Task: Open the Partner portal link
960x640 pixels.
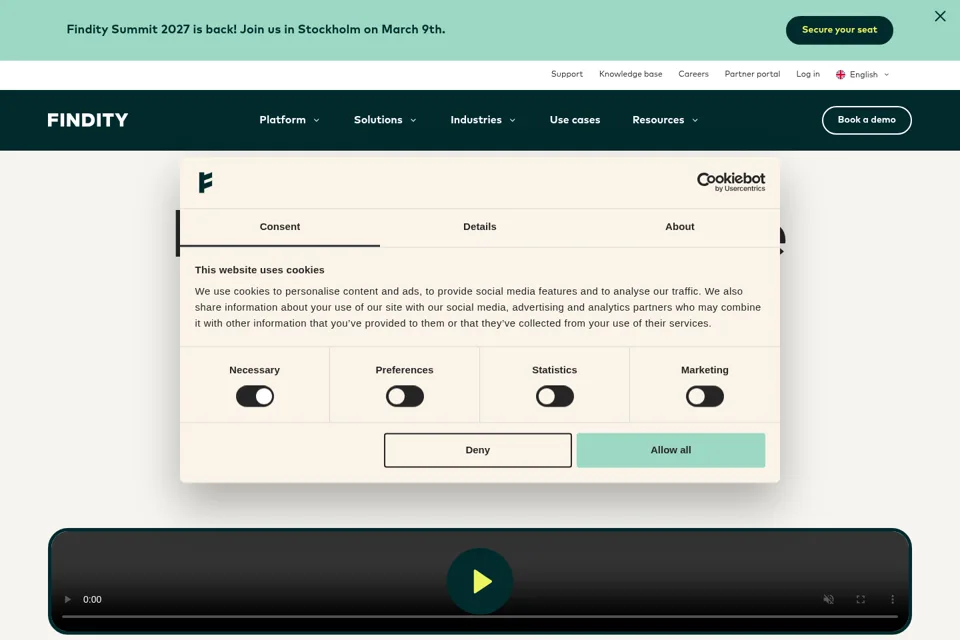Action: point(752,74)
